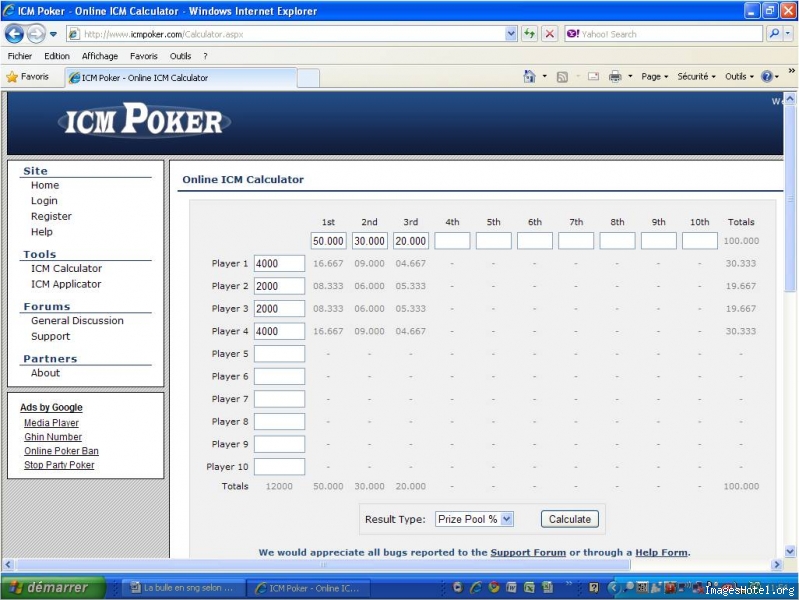The height and width of the screenshot is (600, 799).
Task: Open the ? help menu
Action: click(205, 56)
